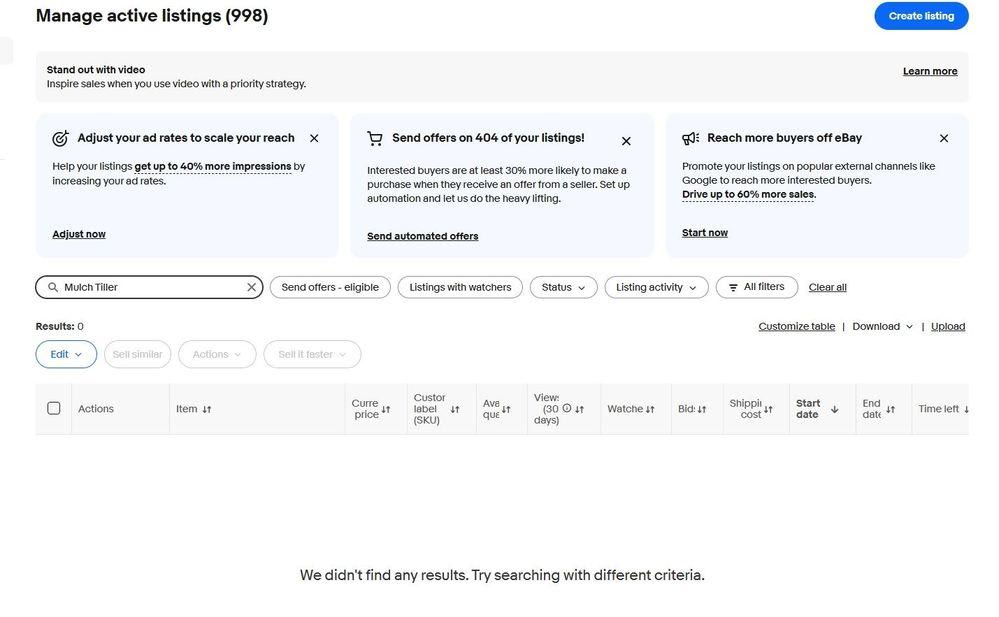Sort by Current price column
This screenshot has width=999, height=617.
click(x=386, y=409)
